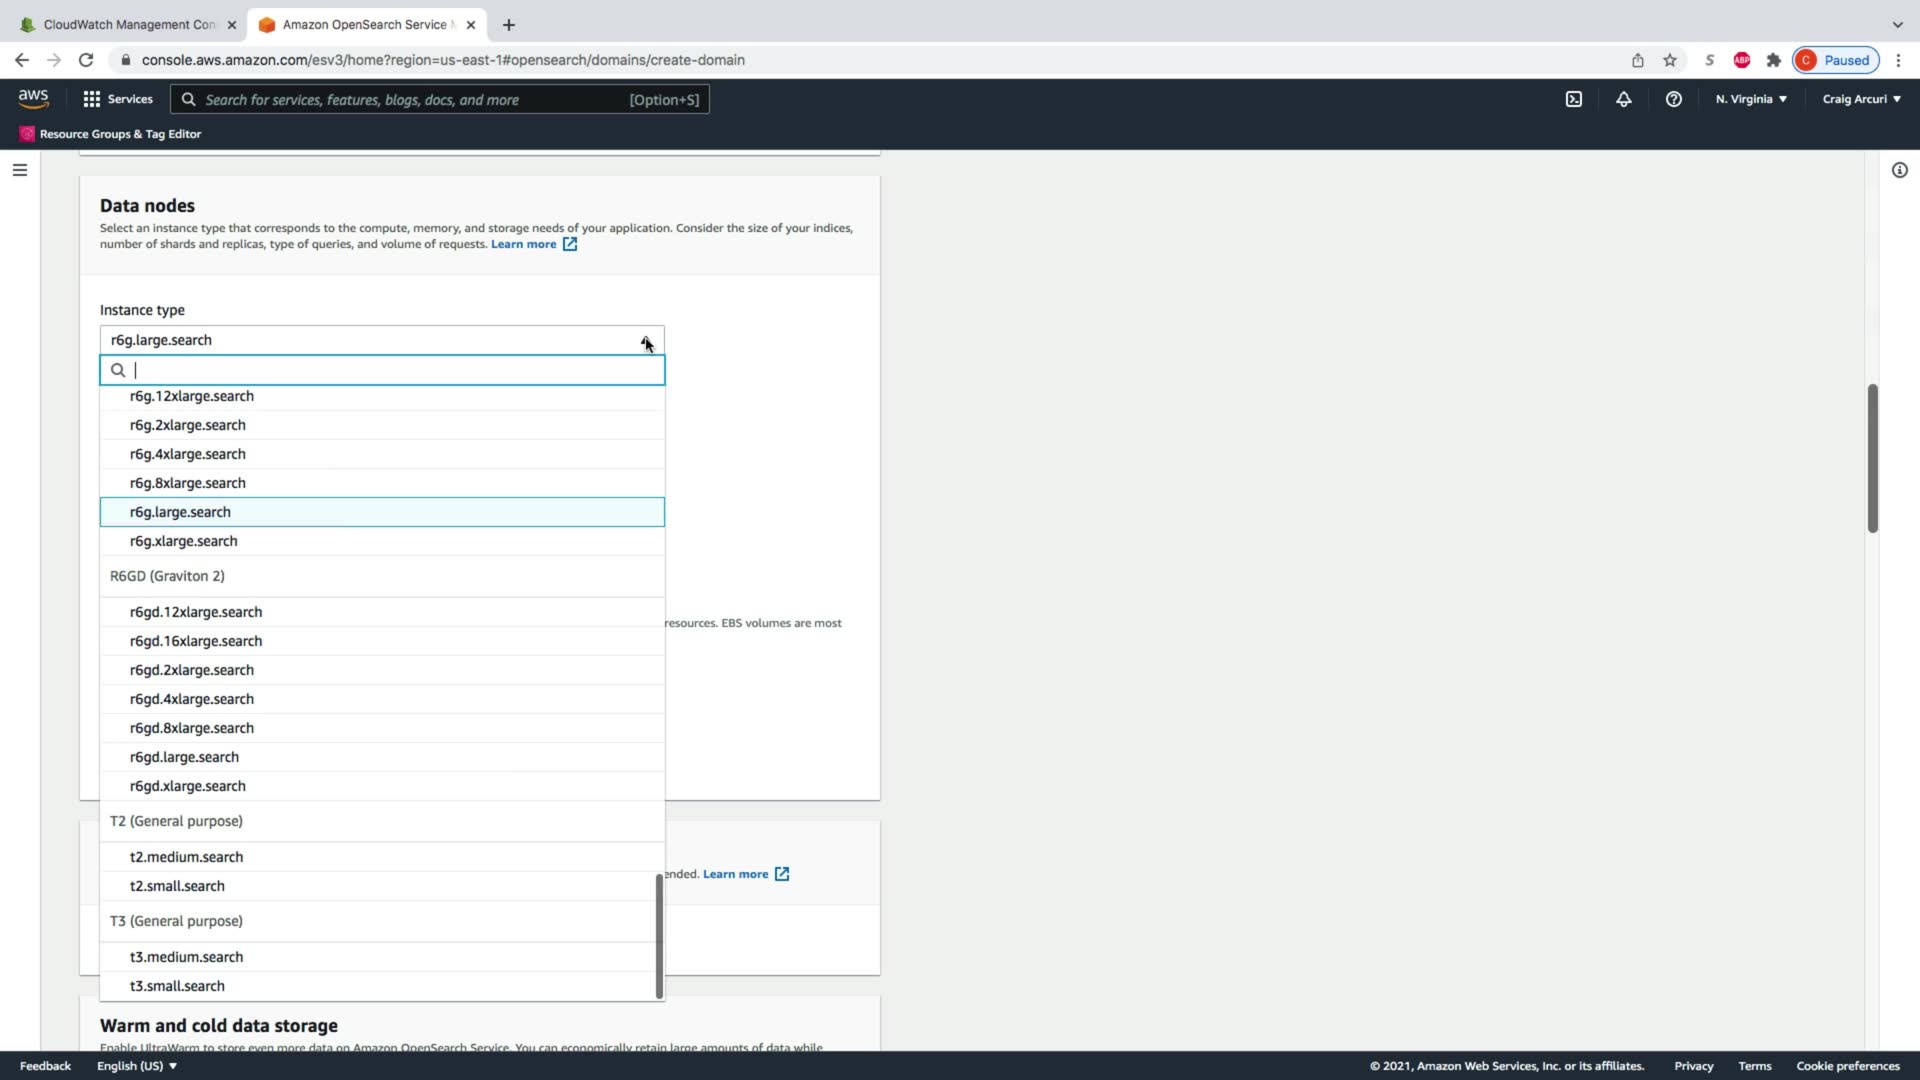Open the Craig Arcuri account menu
This screenshot has width=1920, height=1080.
1861,99
